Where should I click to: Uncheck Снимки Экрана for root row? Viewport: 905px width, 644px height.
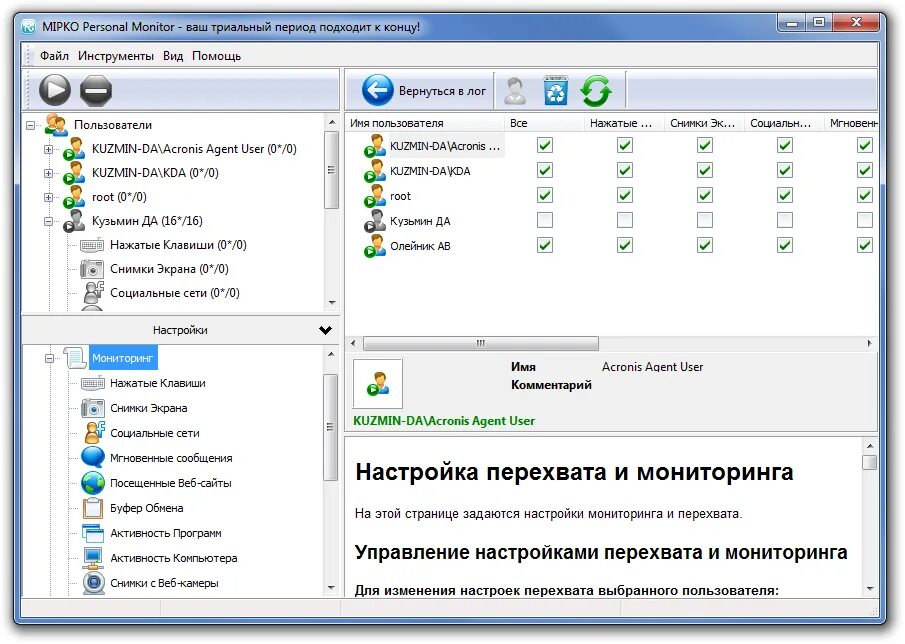pyautogui.click(x=705, y=195)
